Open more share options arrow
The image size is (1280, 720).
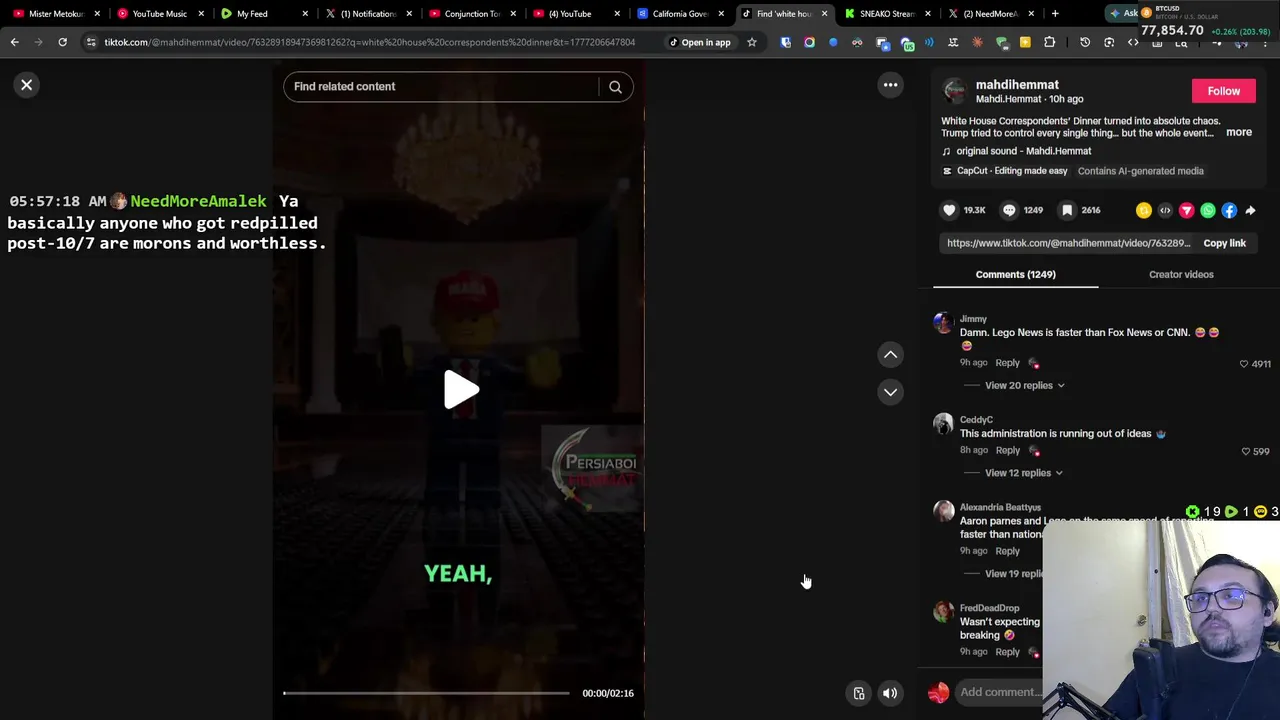pos(1250,210)
